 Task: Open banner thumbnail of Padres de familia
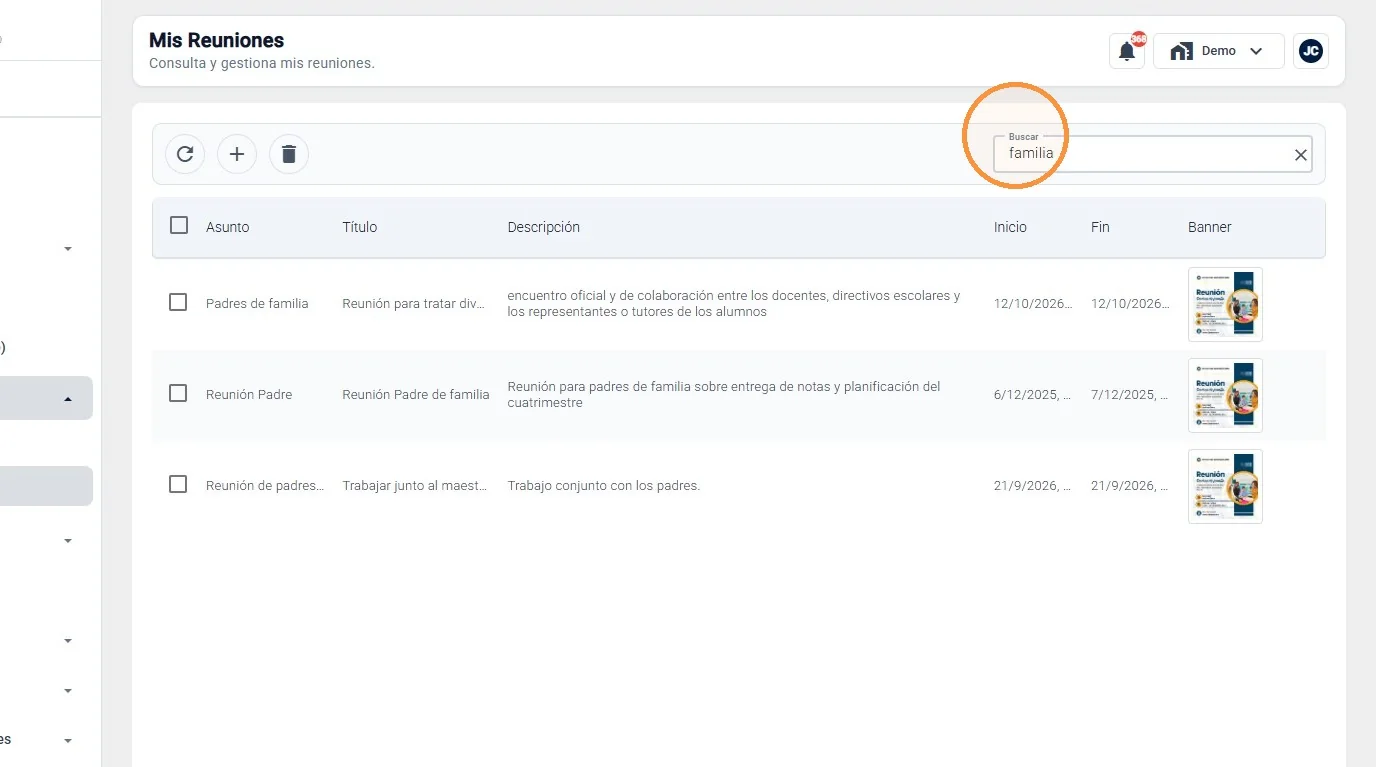(1225, 304)
